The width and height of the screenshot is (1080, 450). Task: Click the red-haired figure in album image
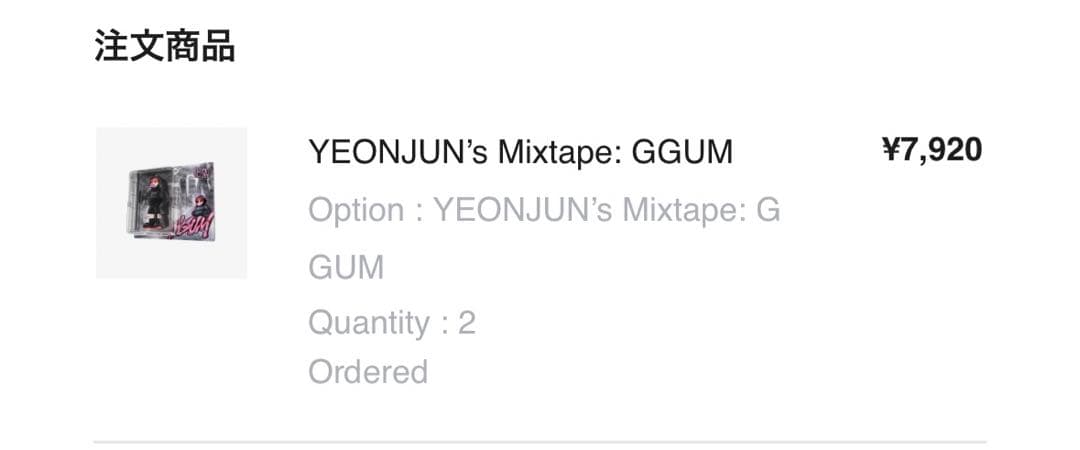[x=154, y=201]
